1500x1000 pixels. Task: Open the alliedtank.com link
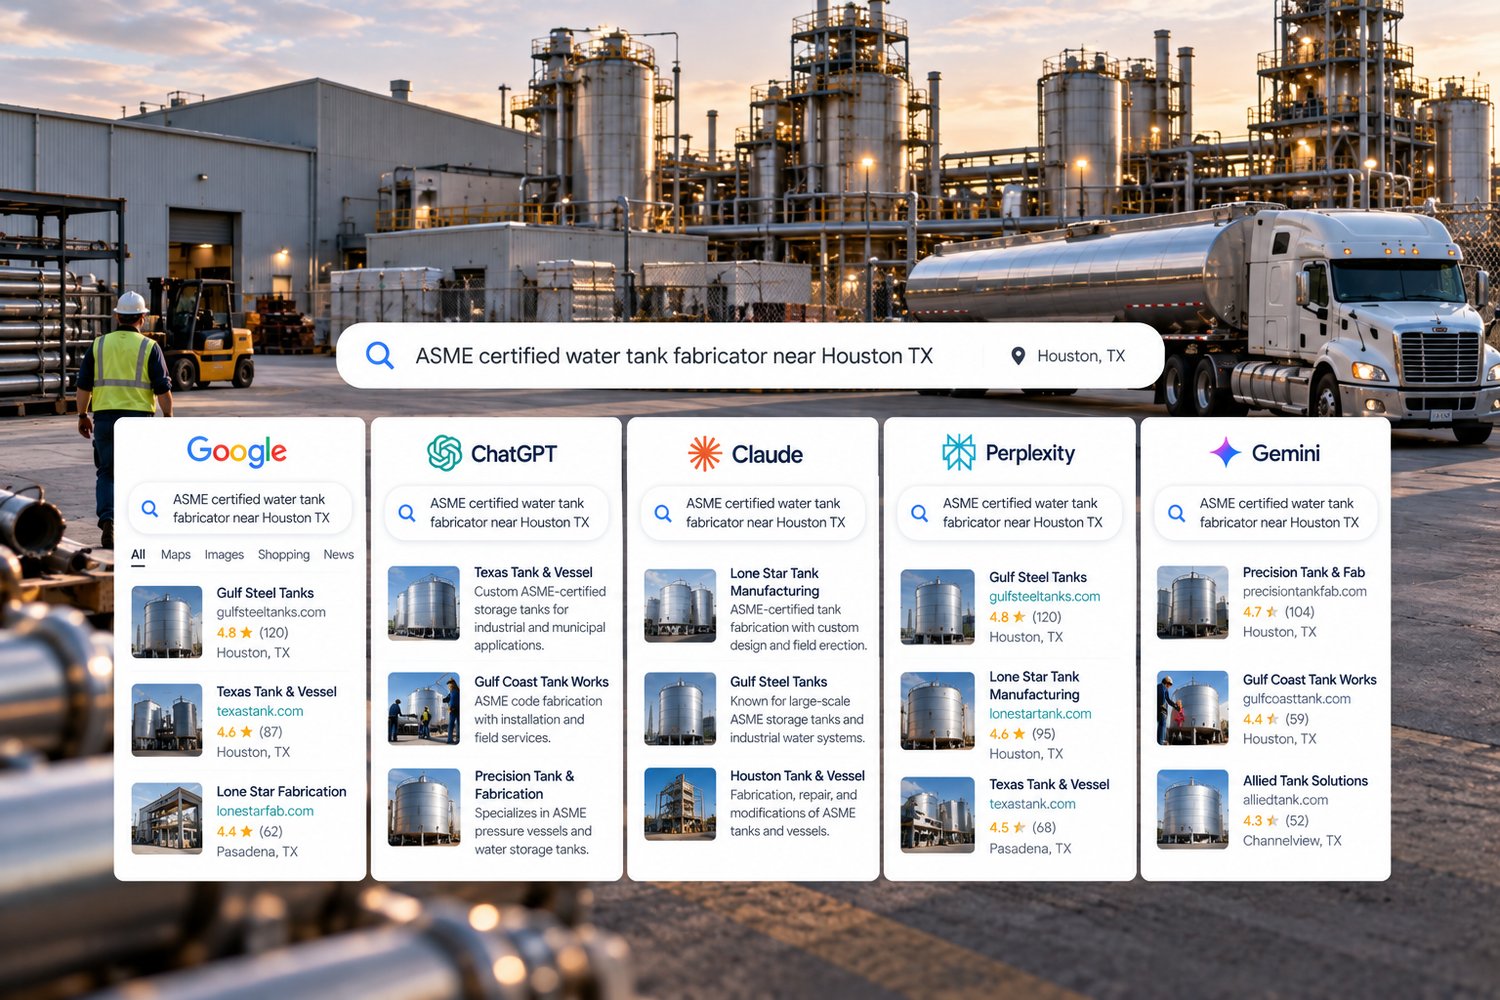click(1285, 800)
